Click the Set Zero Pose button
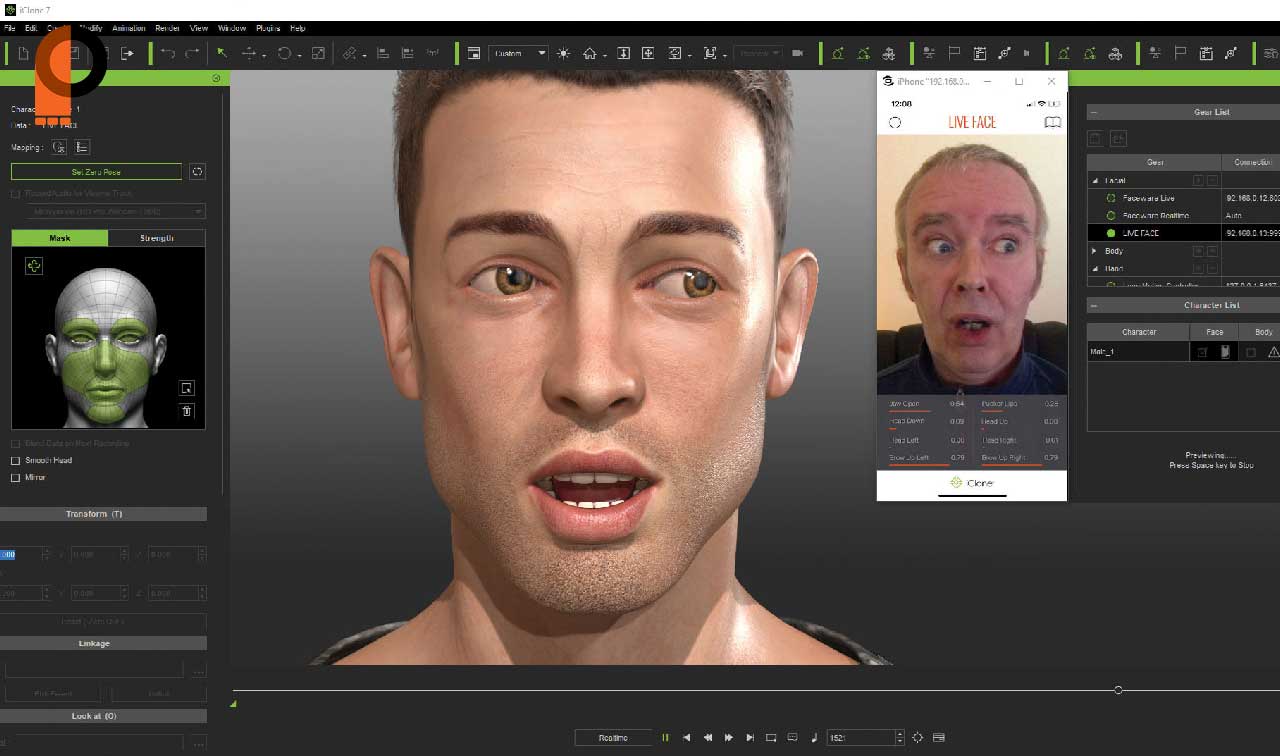The image size is (1280, 756). 96,172
